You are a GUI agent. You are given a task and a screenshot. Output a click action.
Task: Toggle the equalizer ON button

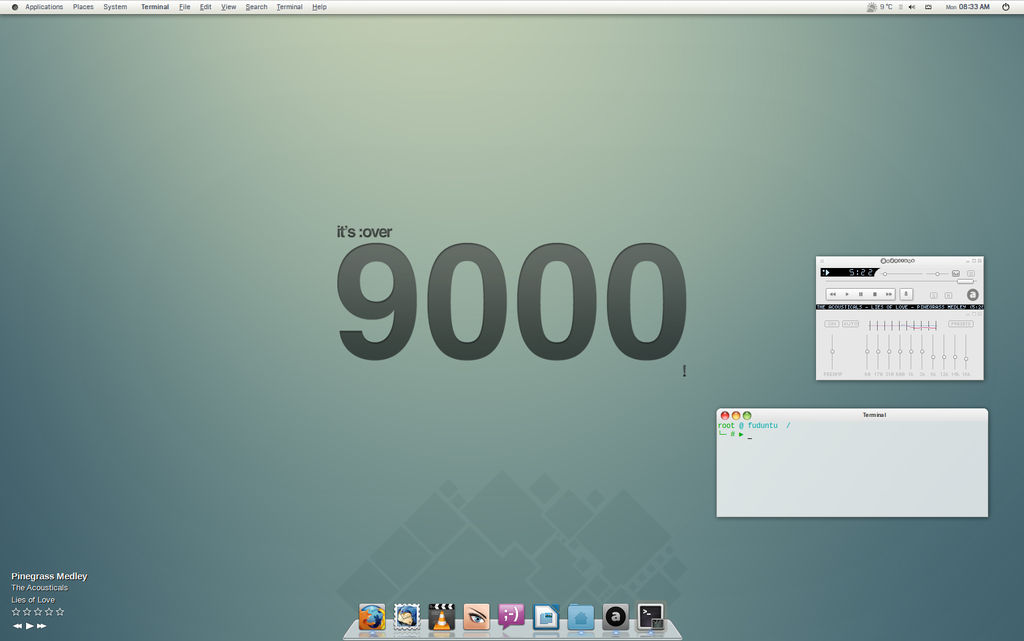pos(831,324)
